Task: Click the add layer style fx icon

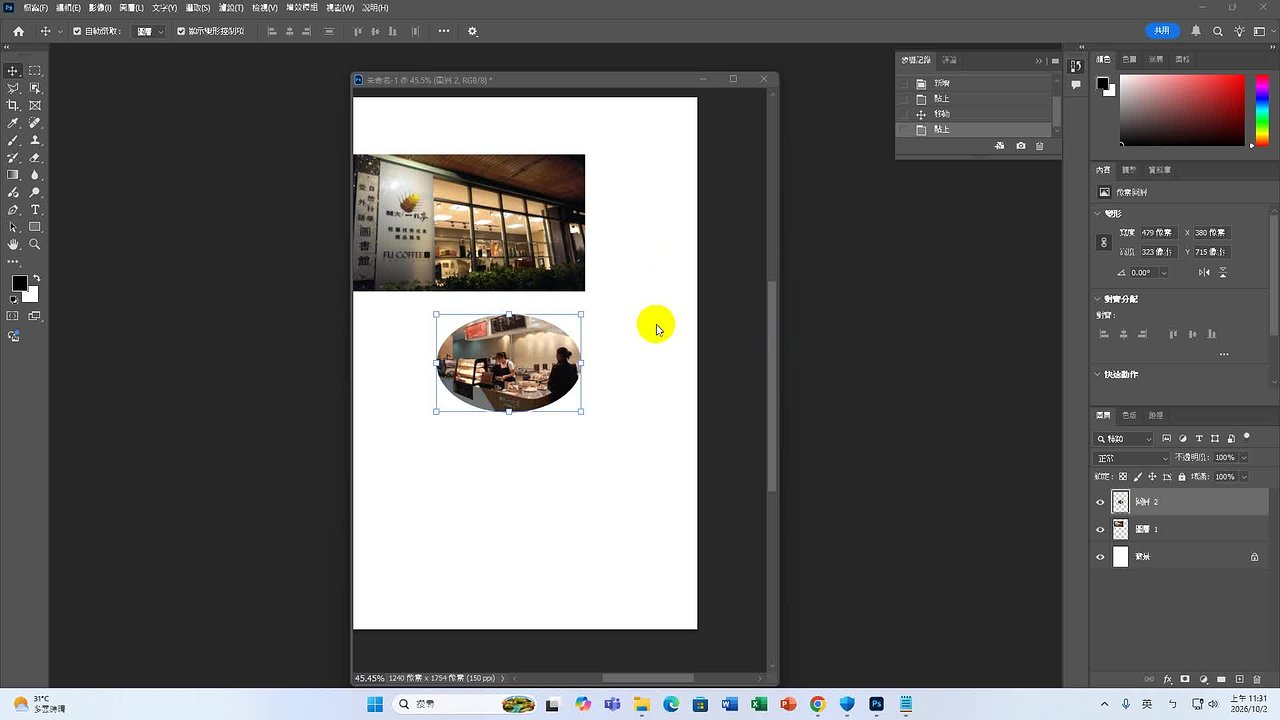Action: pos(1167,679)
